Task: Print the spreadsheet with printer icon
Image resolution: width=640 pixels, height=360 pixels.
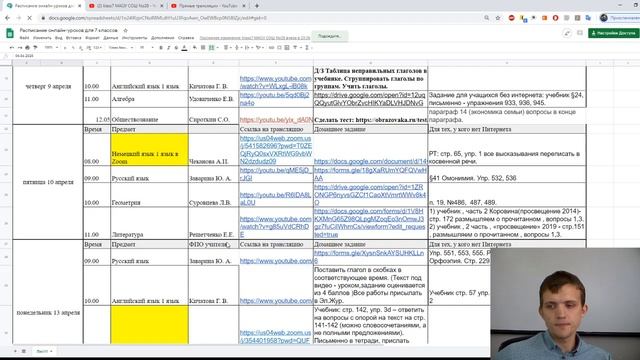Action: coord(27,48)
